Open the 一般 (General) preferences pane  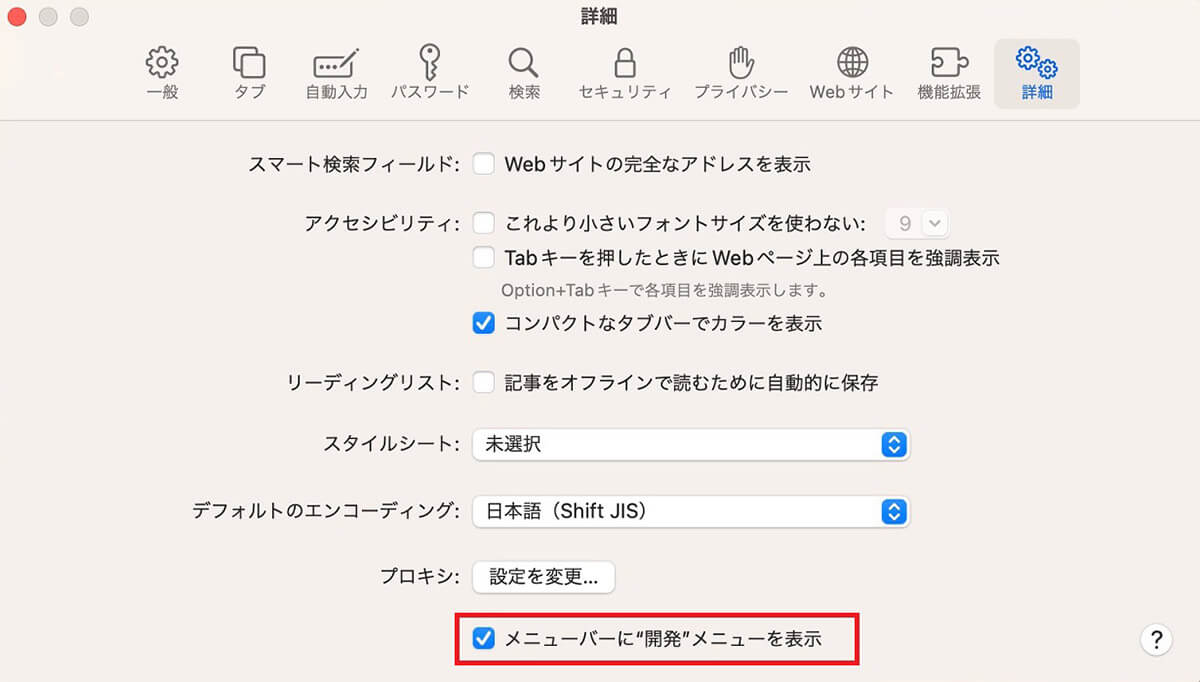click(x=162, y=74)
